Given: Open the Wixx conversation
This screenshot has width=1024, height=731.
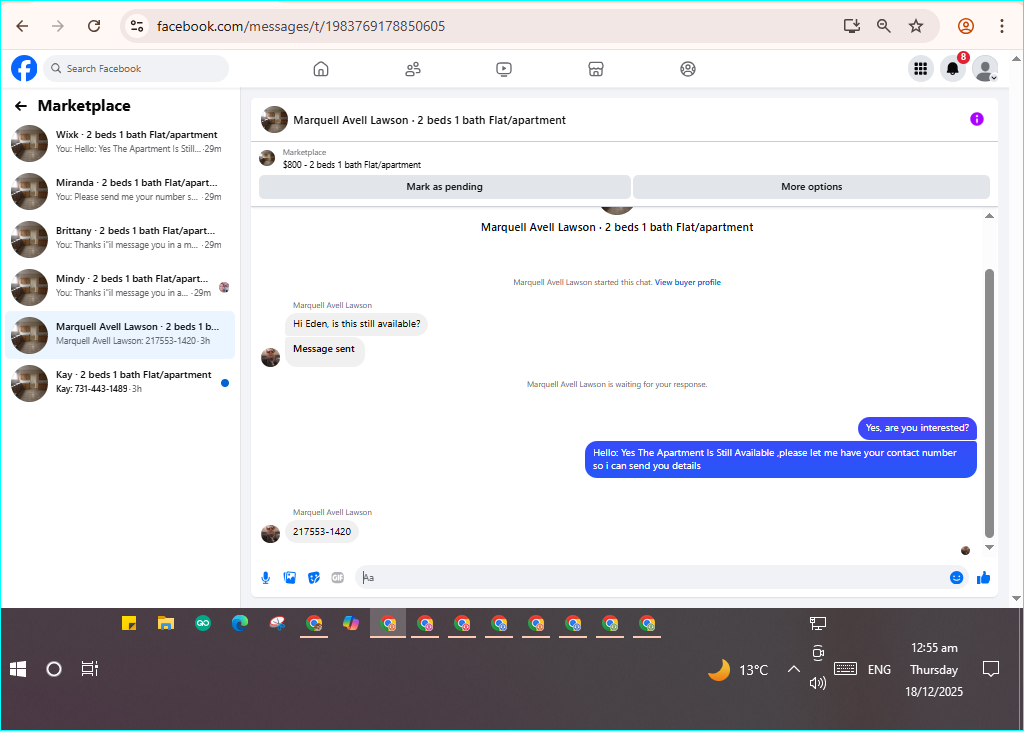Looking at the screenshot, I should pyautogui.click(x=120, y=144).
